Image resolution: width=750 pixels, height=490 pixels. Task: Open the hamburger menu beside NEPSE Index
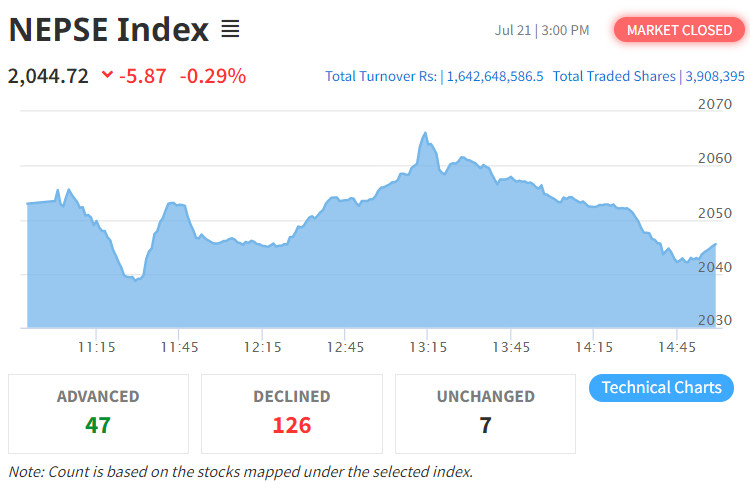pyautogui.click(x=230, y=30)
